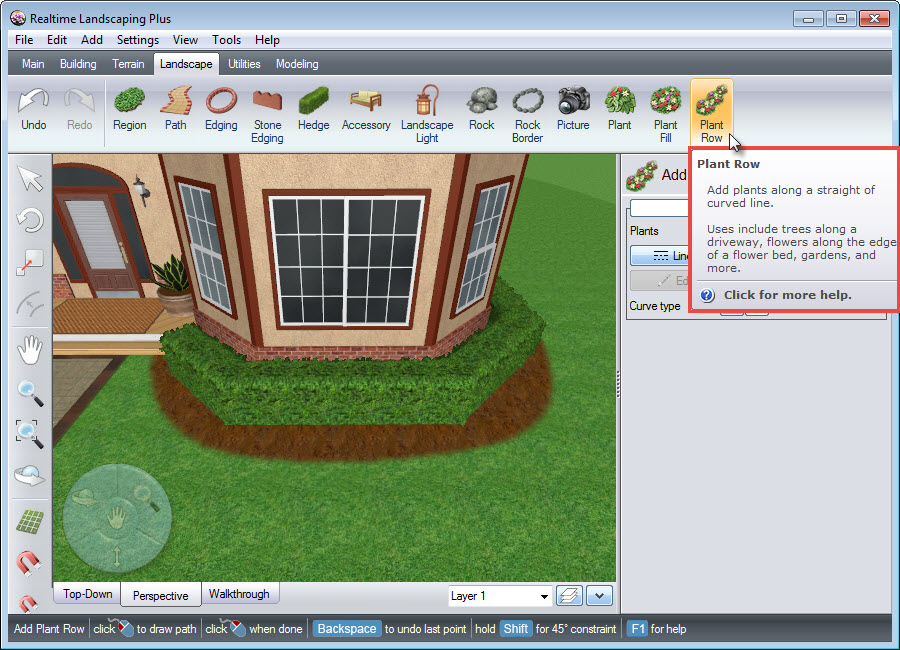Expand the chevron button after layers icon
Screen dimensions: 900x650
point(599,595)
